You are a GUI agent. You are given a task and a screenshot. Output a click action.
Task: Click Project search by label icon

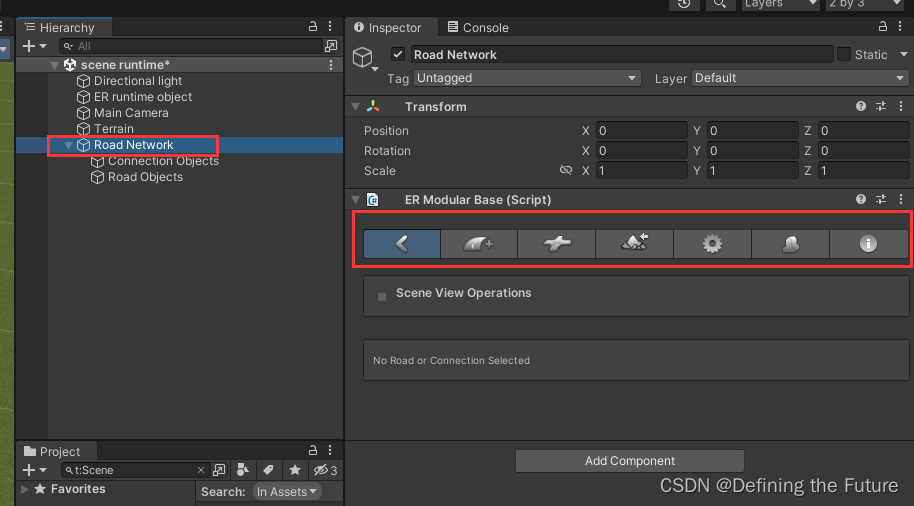269,470
